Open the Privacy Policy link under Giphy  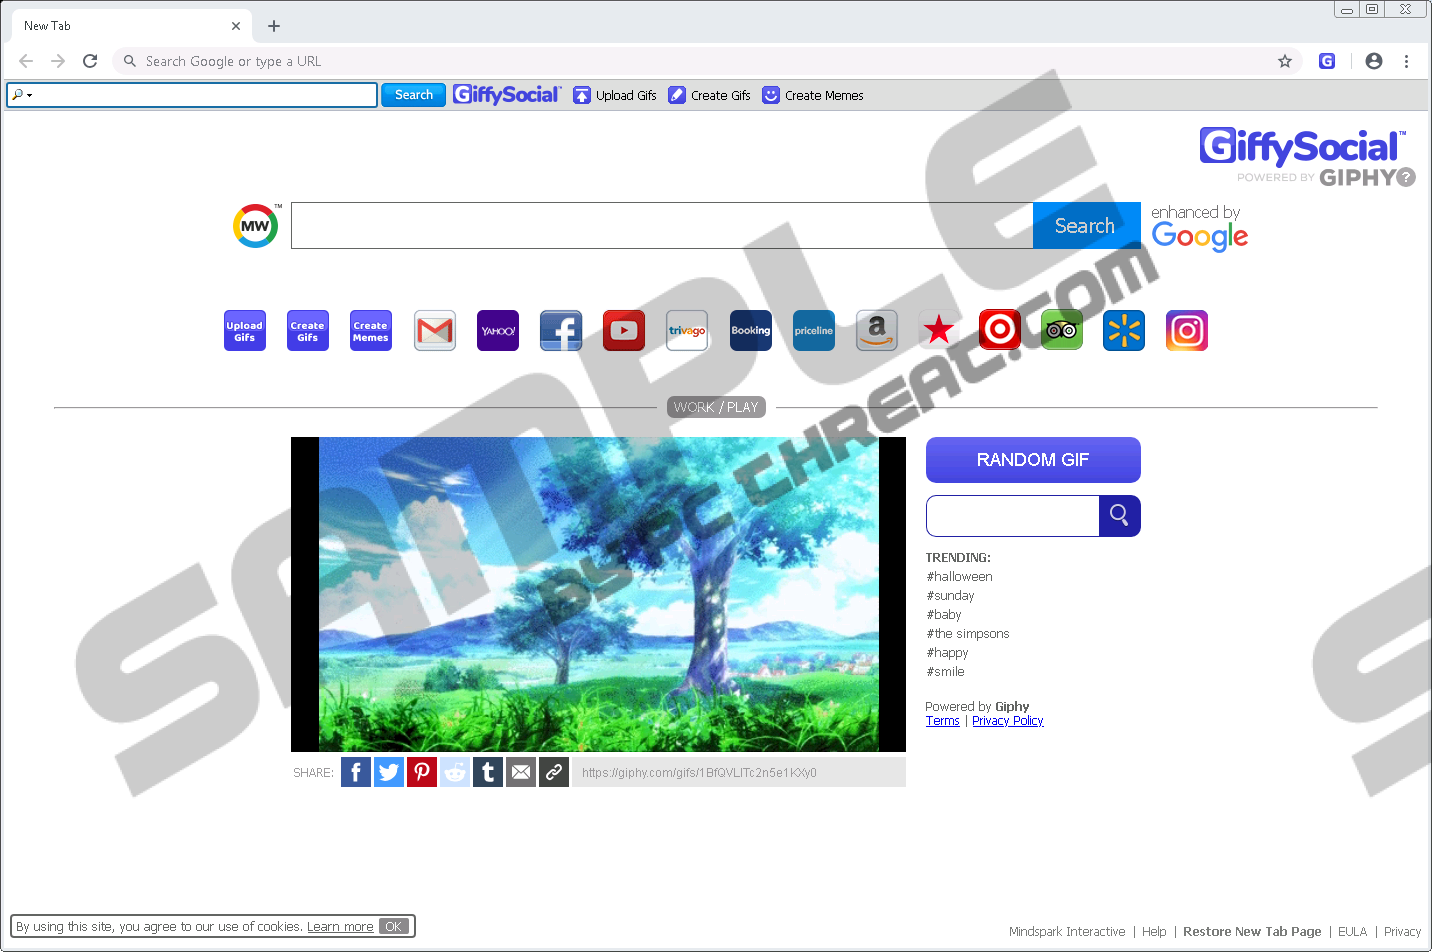coord(1007,721)
